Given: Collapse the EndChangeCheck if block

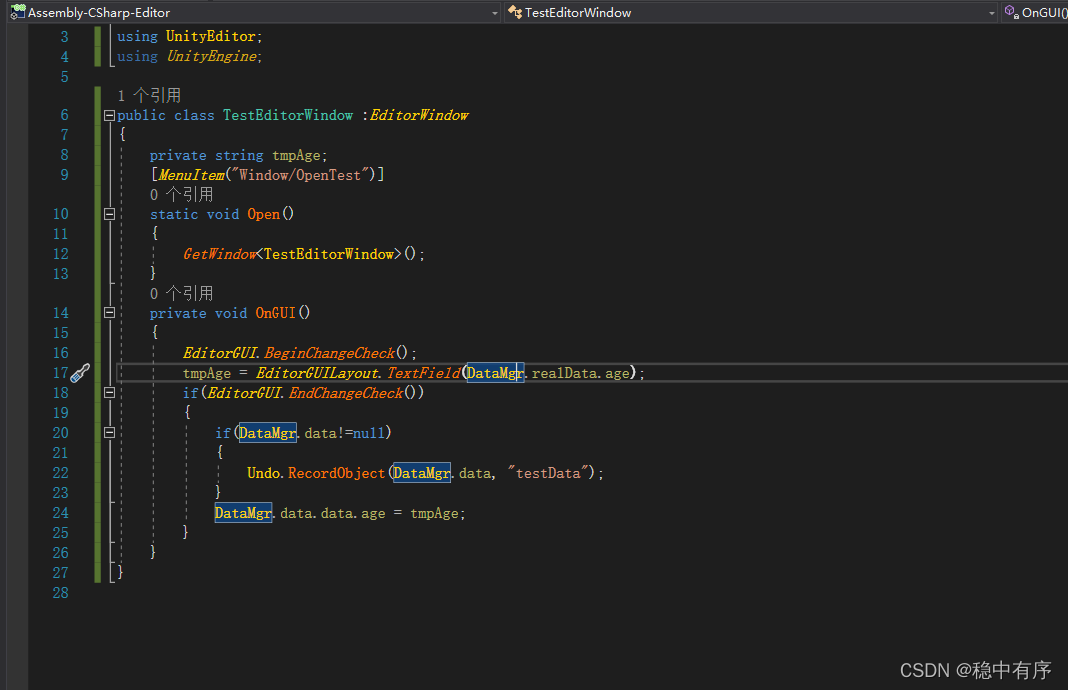Looking at the screenshot, I should (x=109, y=392).
